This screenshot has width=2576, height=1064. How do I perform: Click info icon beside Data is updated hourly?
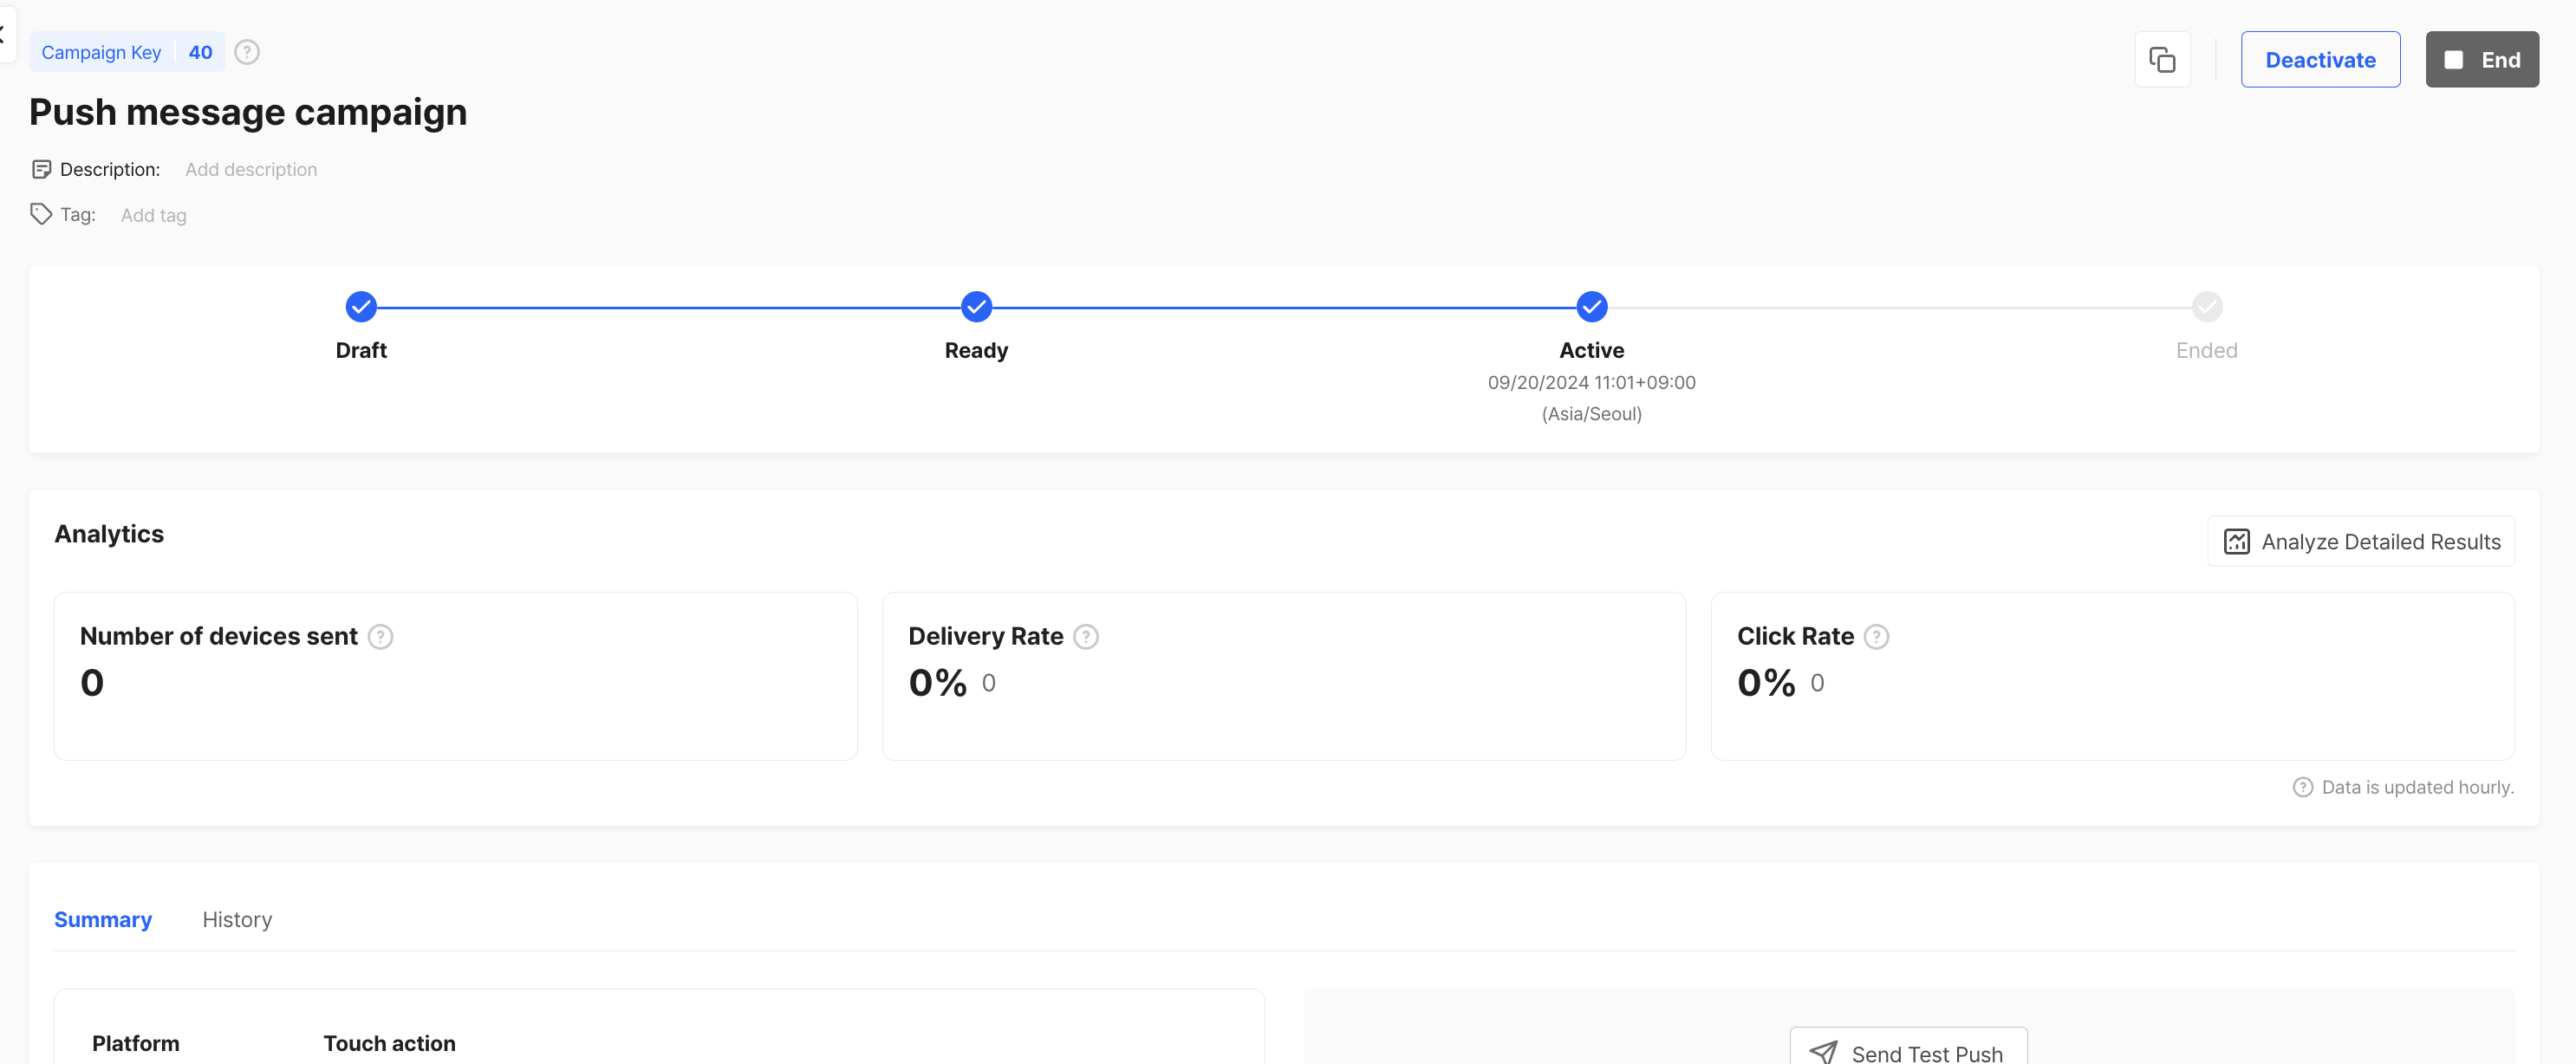point(2302,788)
